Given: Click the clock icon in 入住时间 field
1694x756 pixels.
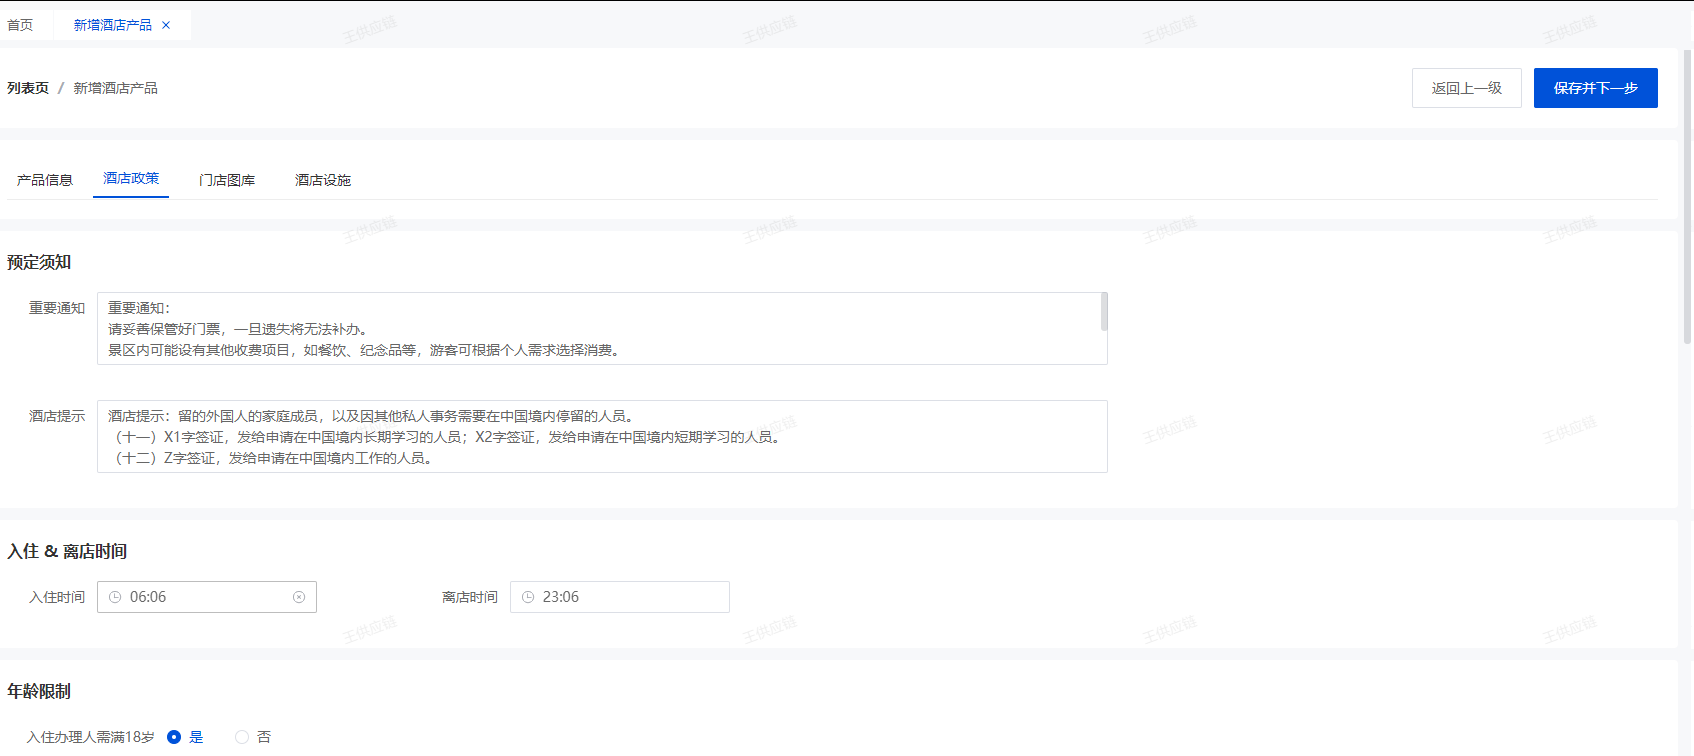Looking at the screenshot, I should [x=115, y=597].
